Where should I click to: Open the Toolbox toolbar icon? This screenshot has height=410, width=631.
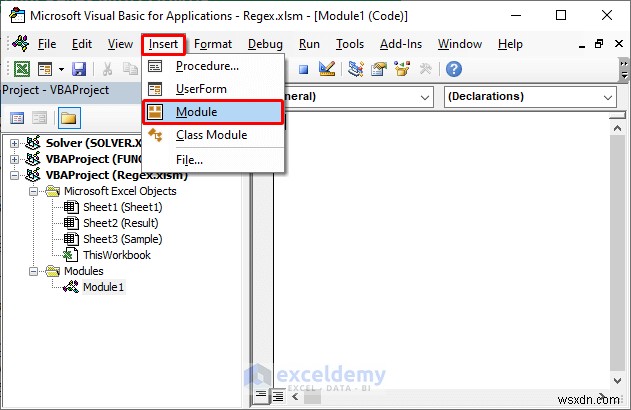pyautogui.click(x=425, y=69)
